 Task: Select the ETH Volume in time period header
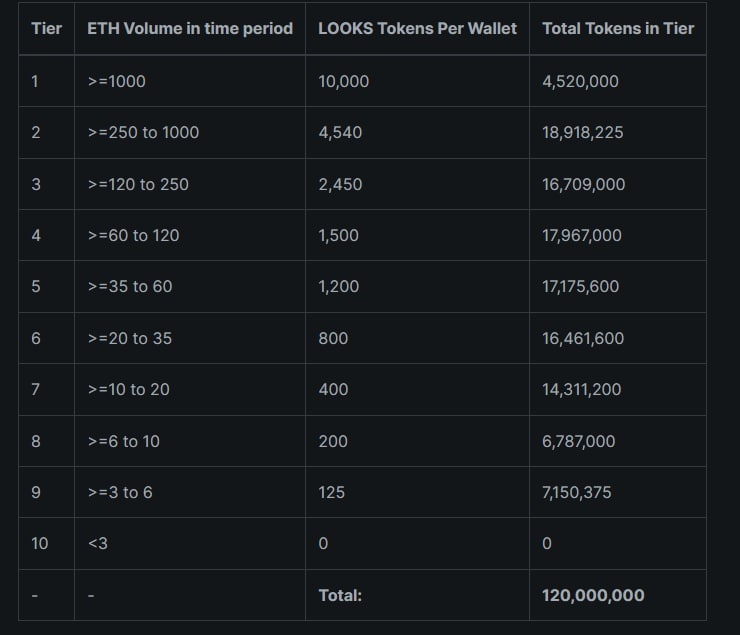point(190,29)
